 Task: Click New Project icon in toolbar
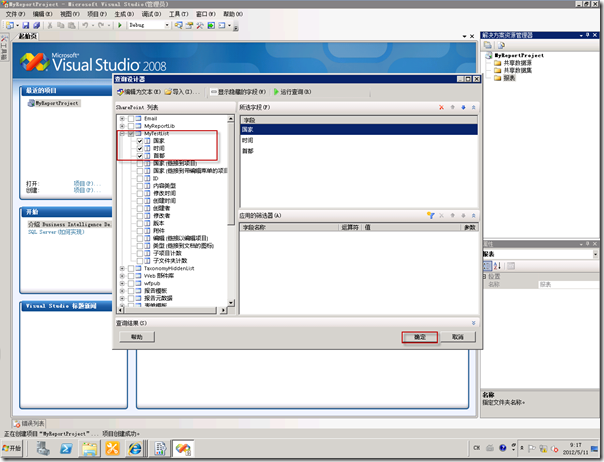10,25
